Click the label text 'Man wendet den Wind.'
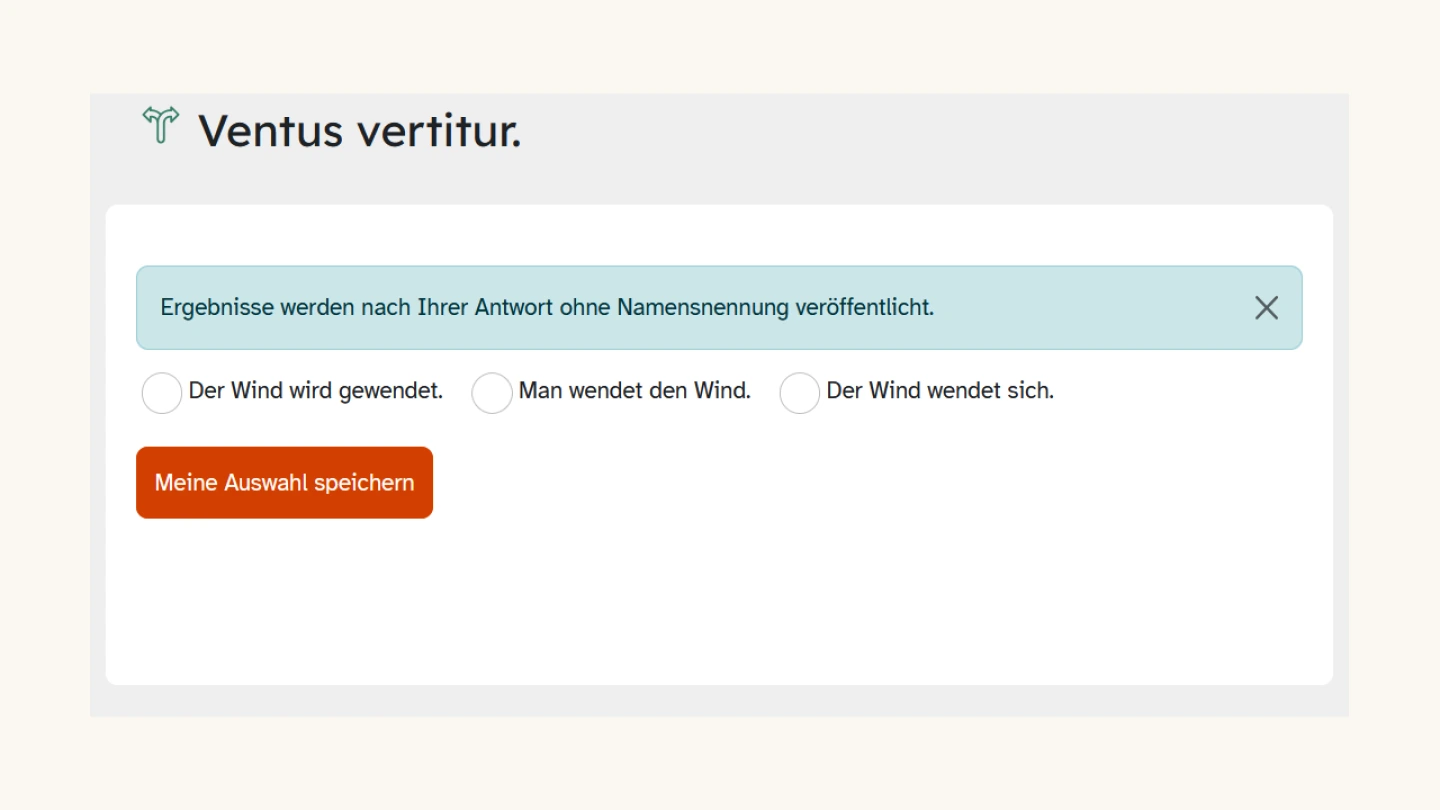Viewport: 1440px width, 810px height. coord(634,391)
